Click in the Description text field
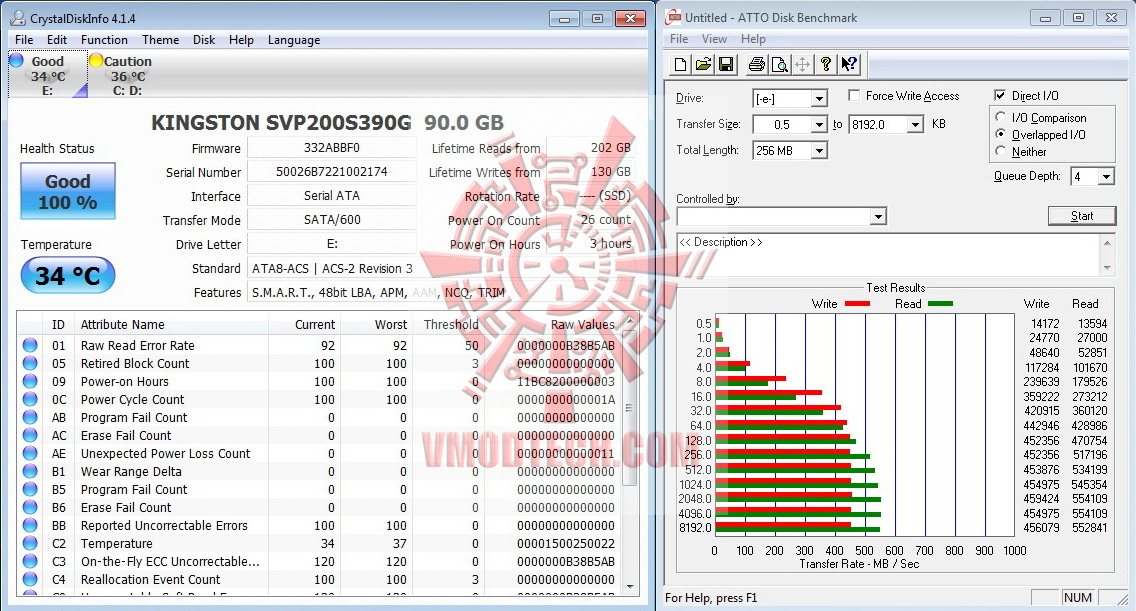This screenshot has height=611, width=1136. (x=888, y=254)
